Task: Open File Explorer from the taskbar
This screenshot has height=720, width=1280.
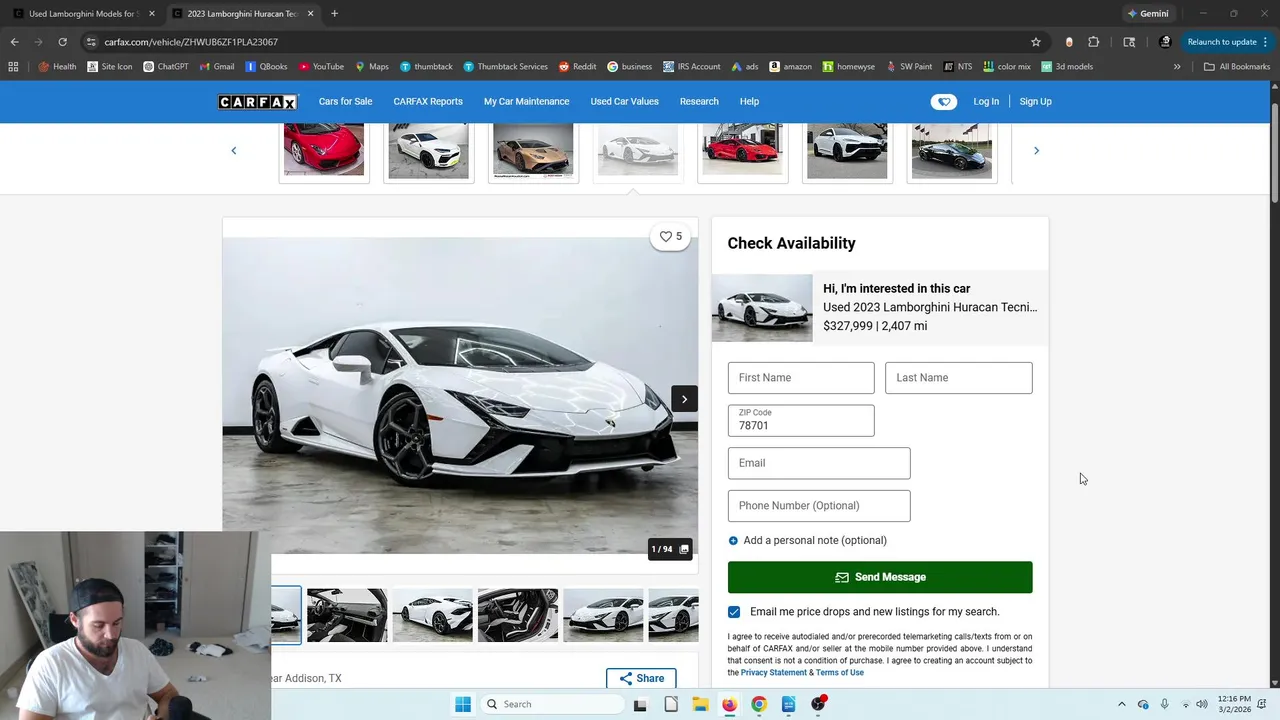Action: (x=700, y=704)
